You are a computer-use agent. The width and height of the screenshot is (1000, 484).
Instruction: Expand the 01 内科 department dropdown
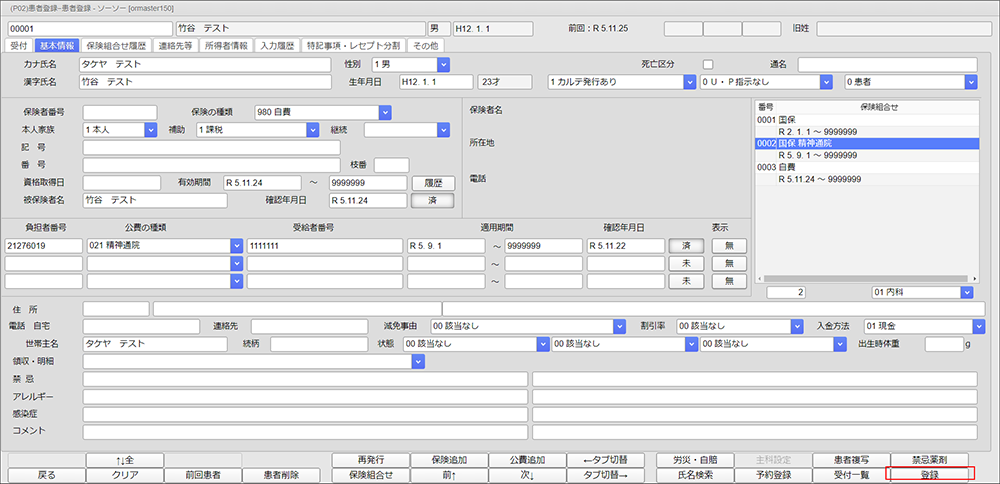pyautogui.click(x=966, y=292)
